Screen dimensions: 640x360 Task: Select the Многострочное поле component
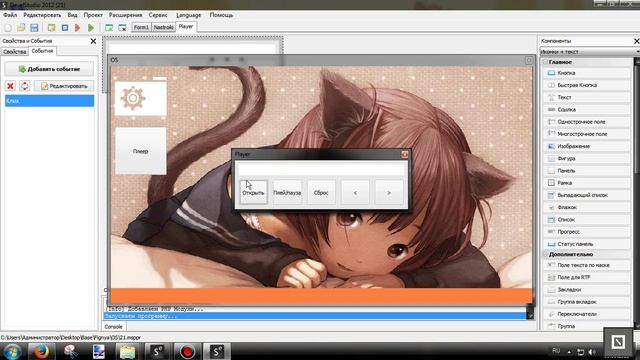pyautogui.click(x=587, y=134)
